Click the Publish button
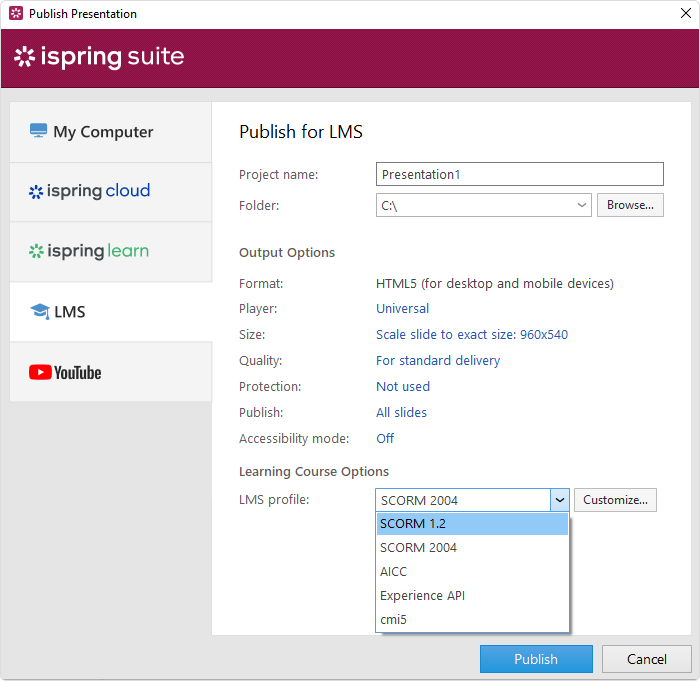This screenshot has height=681, width=700. click(536, 659)
